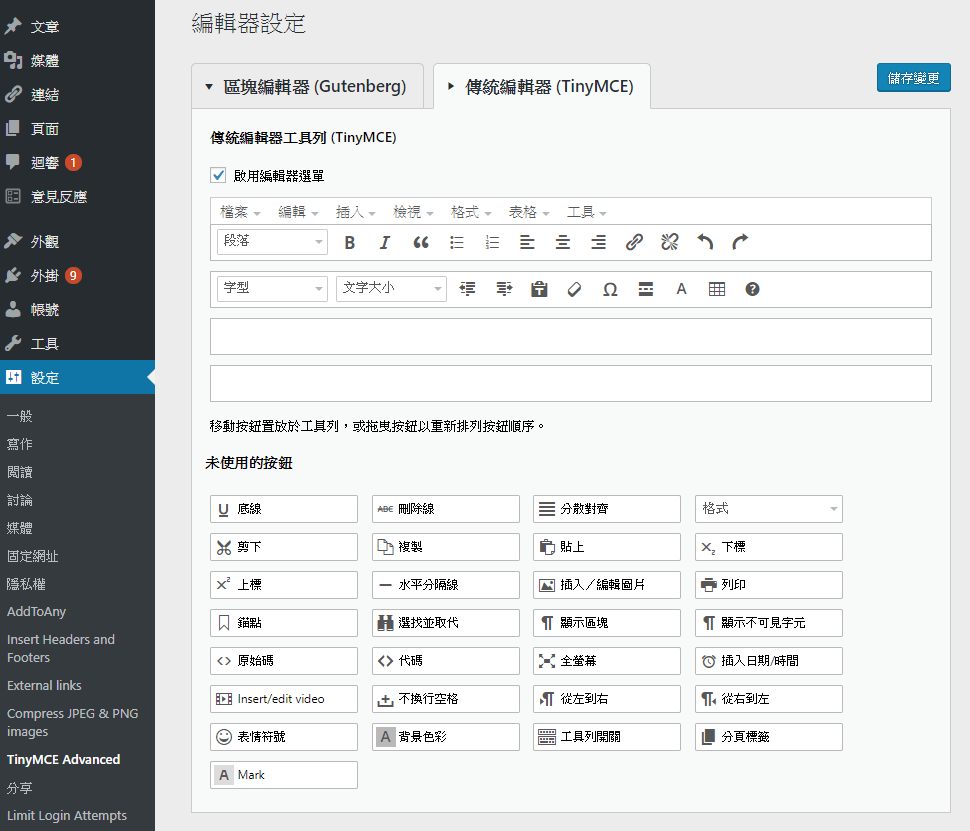
Task: Open the 格式 dropdown in unused buttons
Action: [x=769, y=509]
